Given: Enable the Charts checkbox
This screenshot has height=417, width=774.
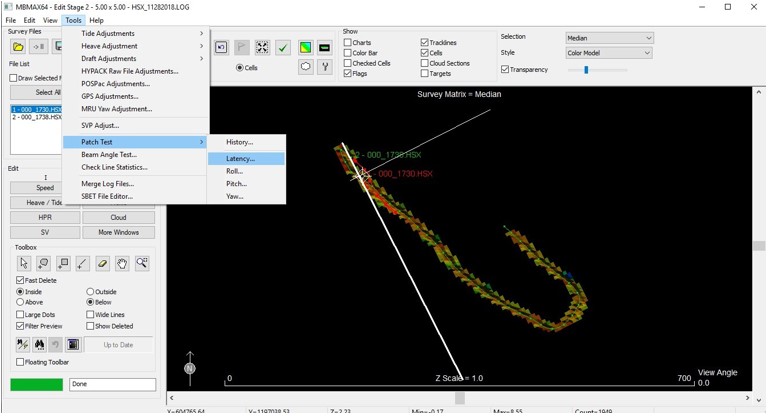Looking at the screenshot, I should [348, 42].
